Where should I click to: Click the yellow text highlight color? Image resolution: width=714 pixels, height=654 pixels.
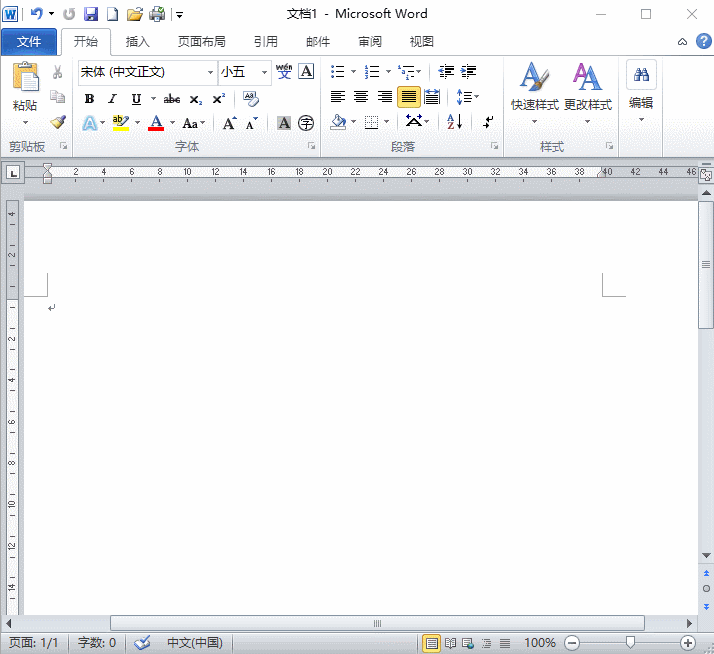pyautogui.click(x=120, y=123)
